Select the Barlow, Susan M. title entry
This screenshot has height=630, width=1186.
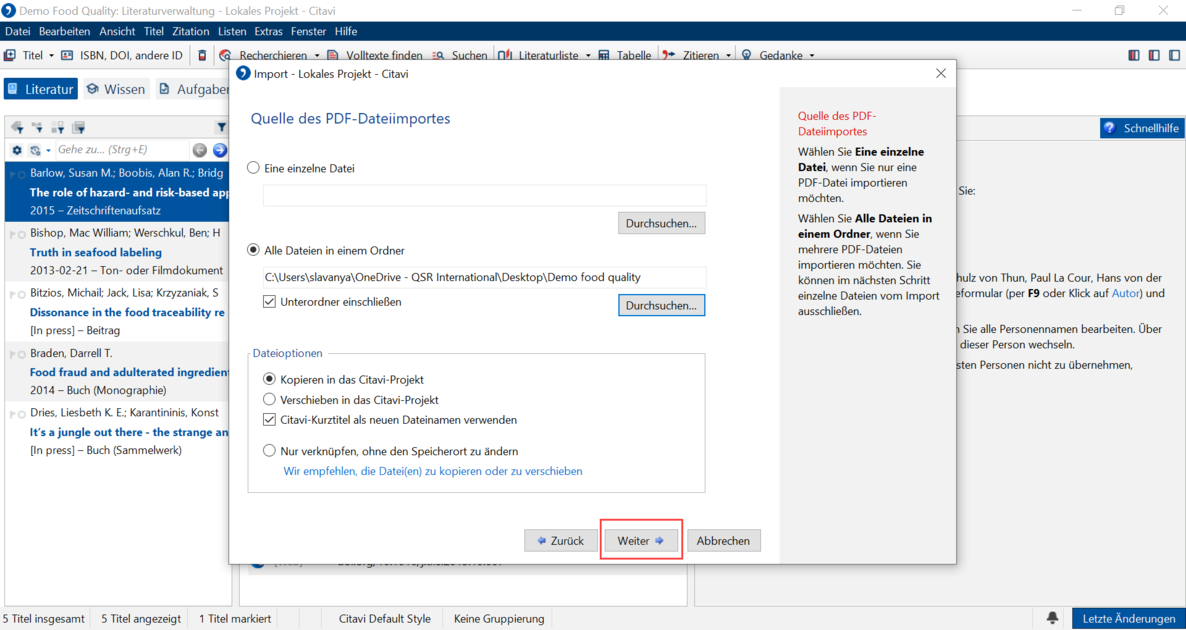[118, 191]
